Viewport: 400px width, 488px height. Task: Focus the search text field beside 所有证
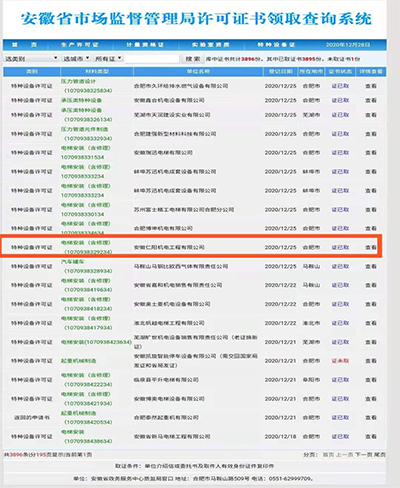(x=152, y=59)
